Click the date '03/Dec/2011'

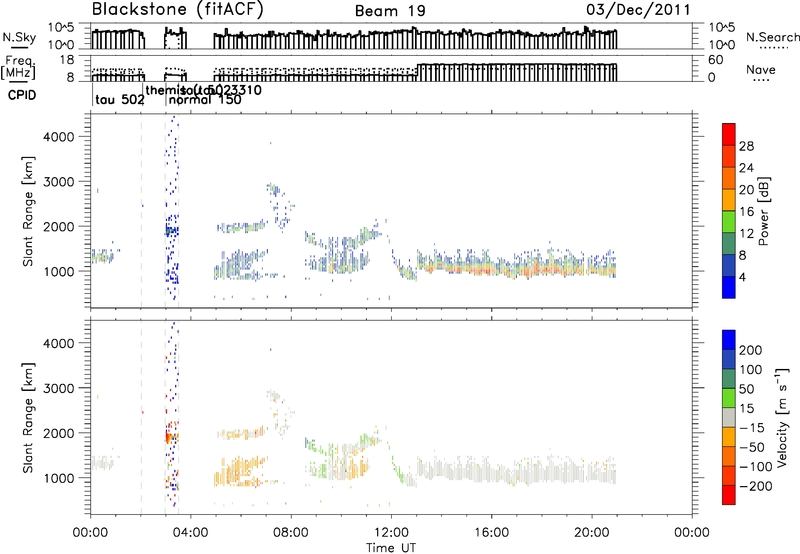coord(638,10)
